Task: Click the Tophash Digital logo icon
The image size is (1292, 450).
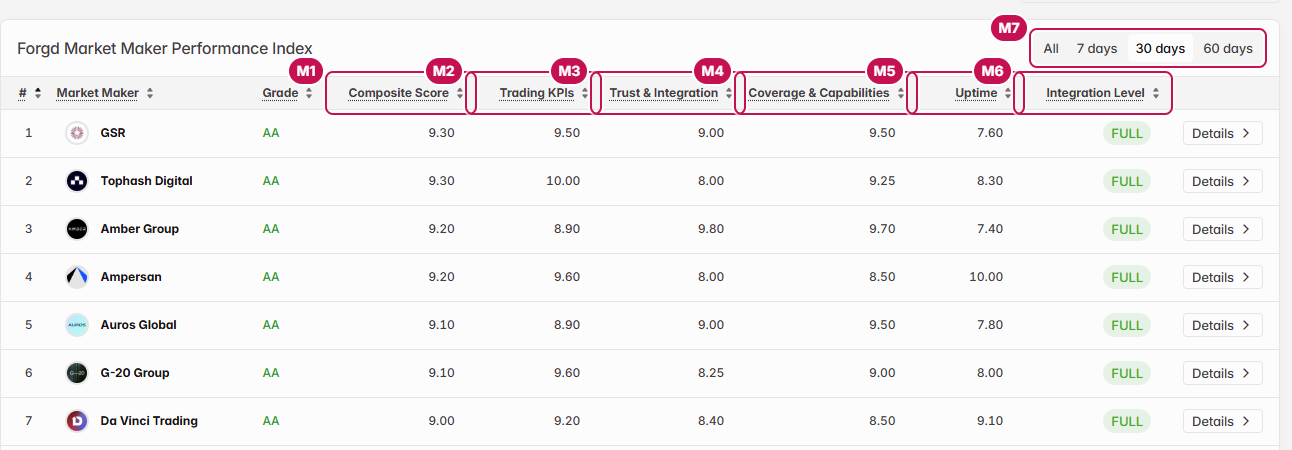Action: pyautogui.click(x=77, y=181)
